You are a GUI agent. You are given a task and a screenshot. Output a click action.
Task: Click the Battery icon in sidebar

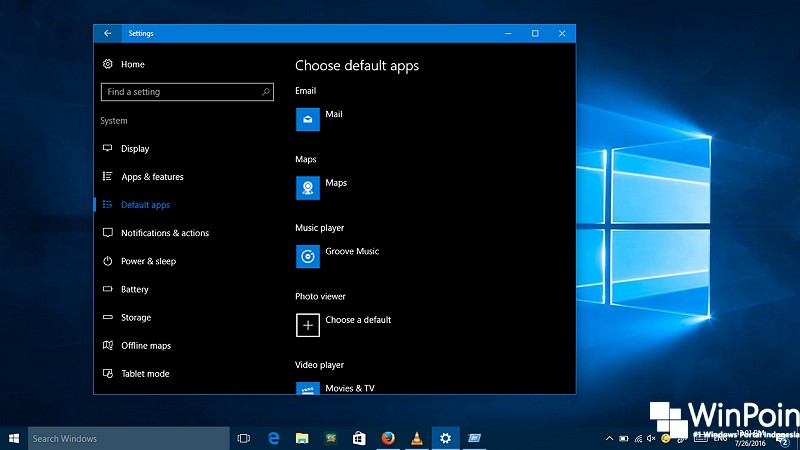click(107, 289)
